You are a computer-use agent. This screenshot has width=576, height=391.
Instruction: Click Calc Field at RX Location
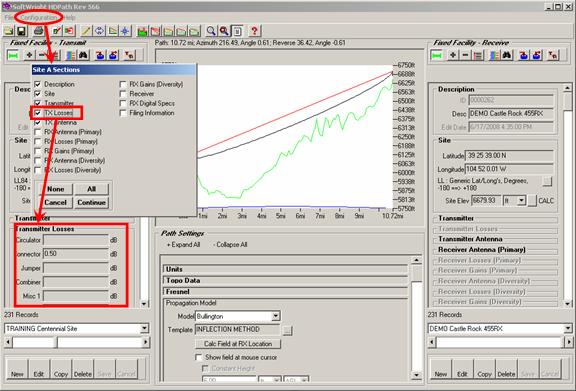coord(238,344)
